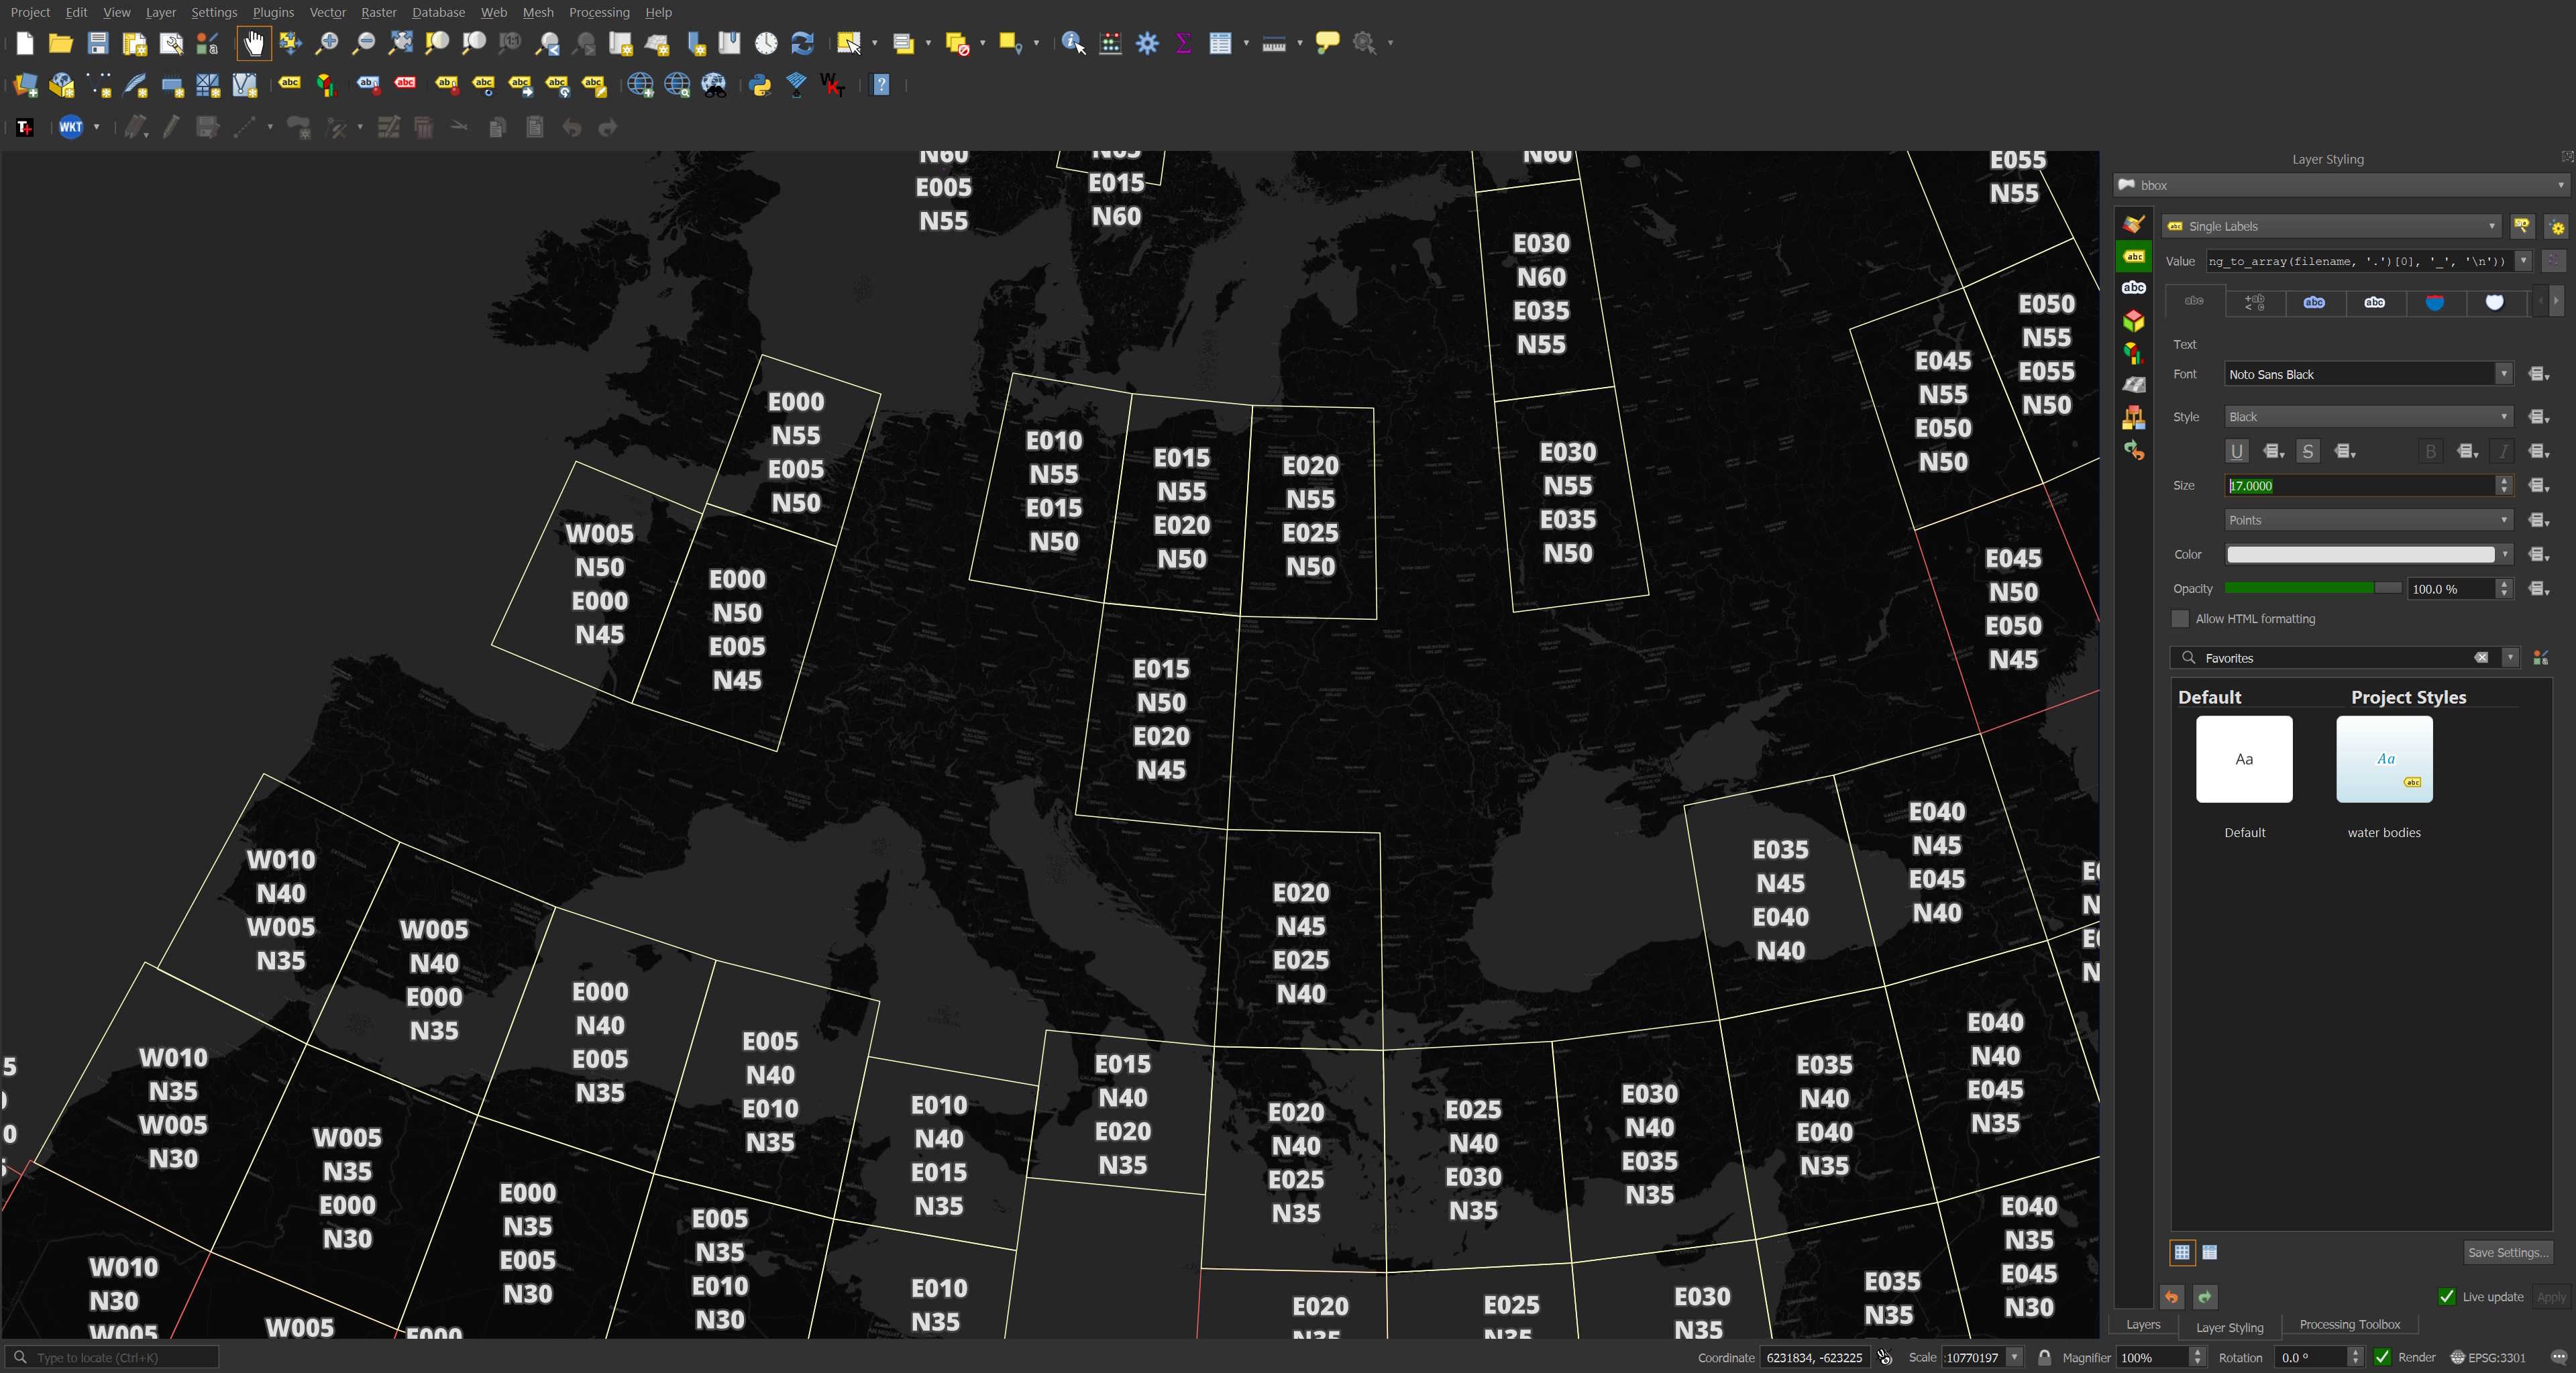Select the Identify Features tool
This screenshot has width=2576, height=1373.
click(1073, 43)
